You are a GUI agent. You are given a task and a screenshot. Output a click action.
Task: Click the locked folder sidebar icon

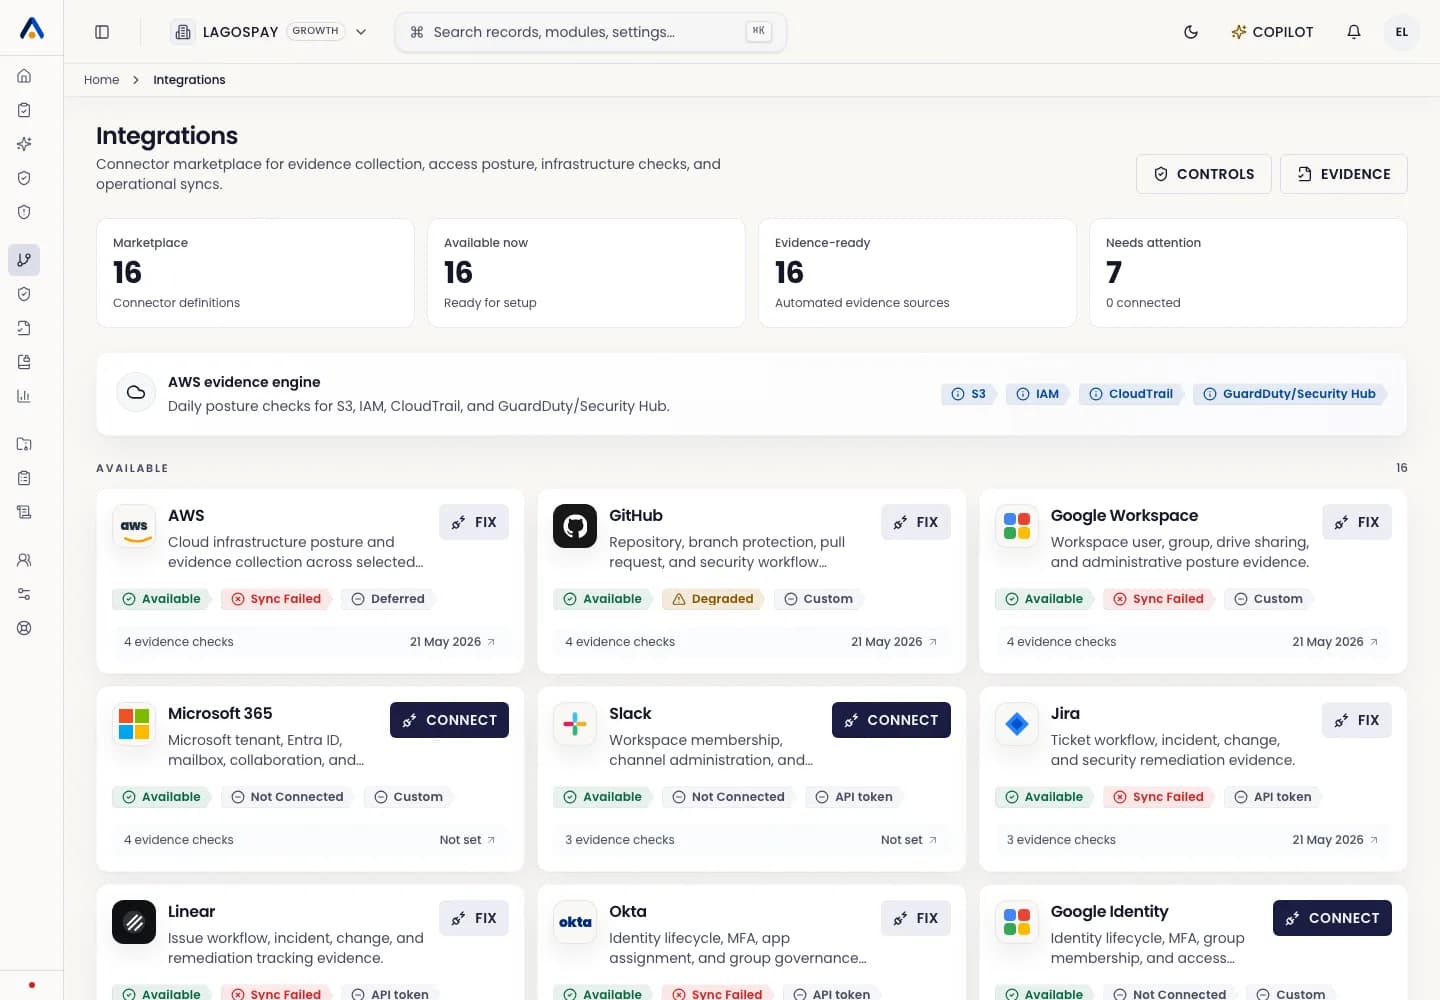[x=24, y=444]
